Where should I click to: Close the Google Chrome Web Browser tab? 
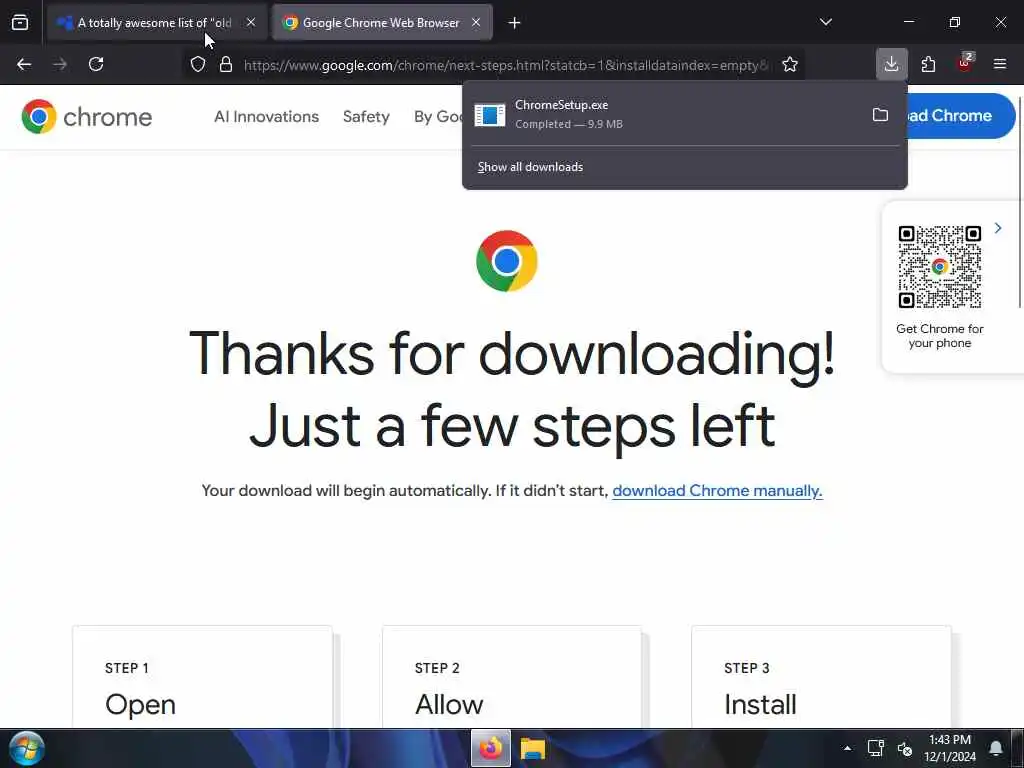tap(476, 22)
